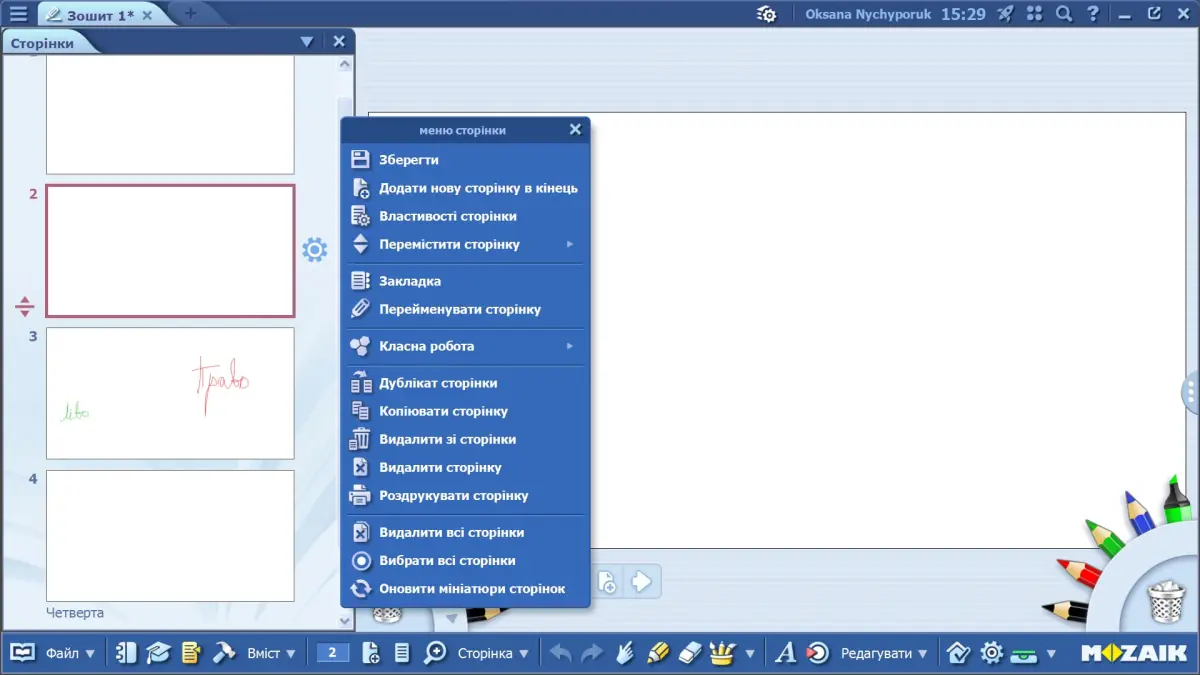
Task: Select the eraser tool in bottom toolbar
Action: [x=692, y=653]
